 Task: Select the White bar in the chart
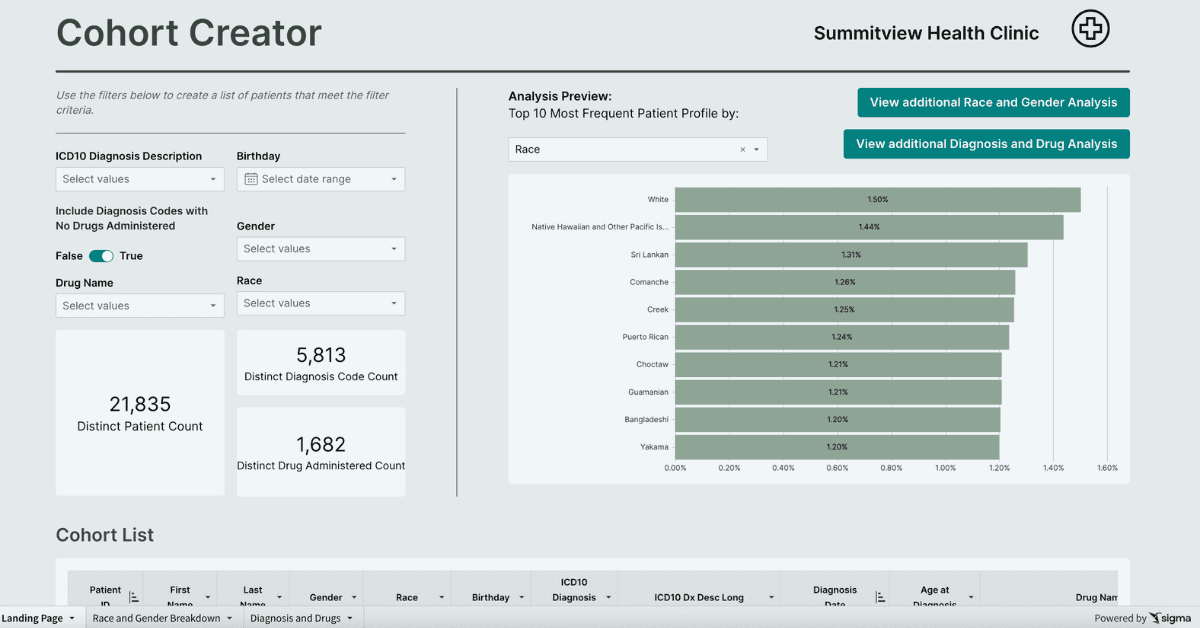click(877, 199)
